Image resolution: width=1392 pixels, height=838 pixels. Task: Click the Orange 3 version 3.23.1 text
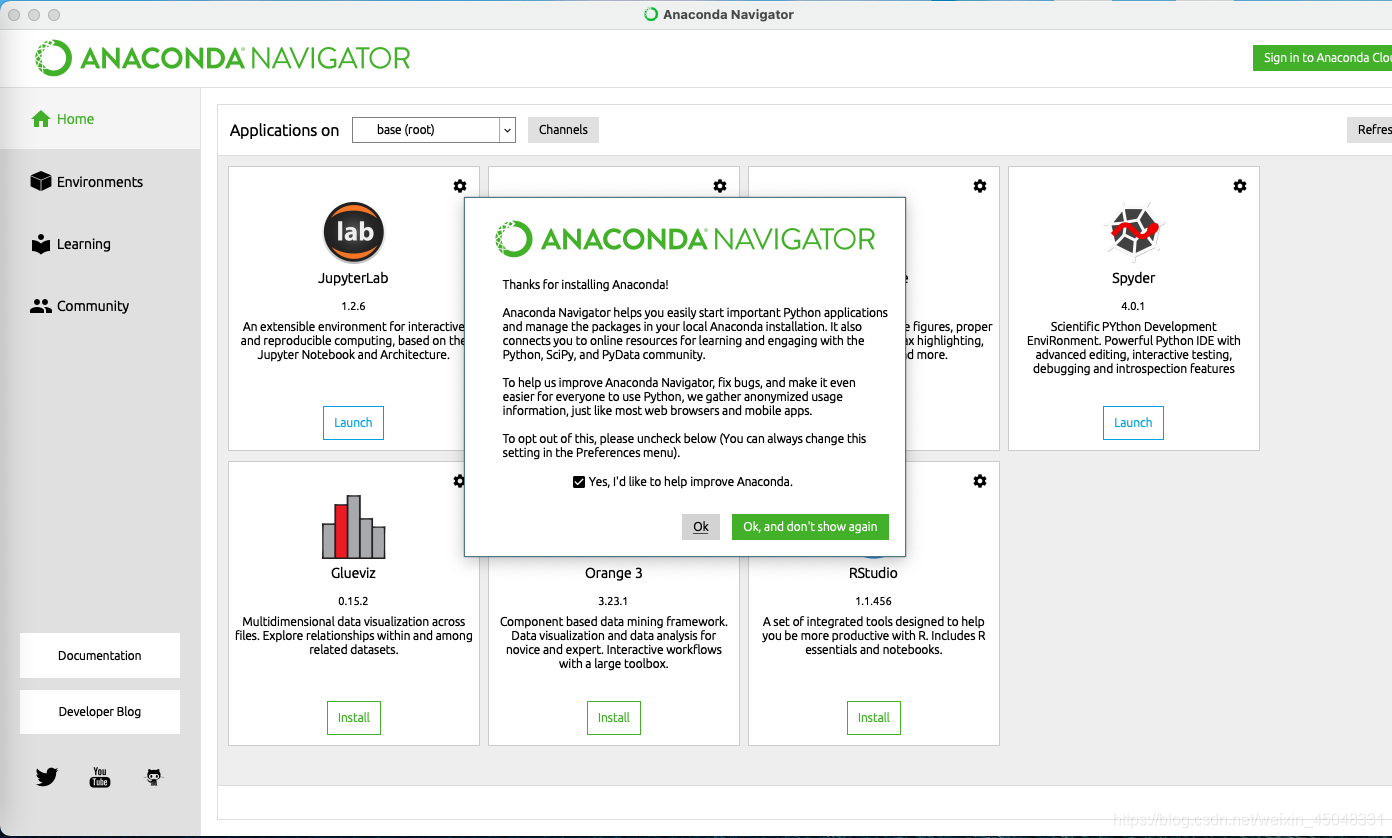pos(614,601)
